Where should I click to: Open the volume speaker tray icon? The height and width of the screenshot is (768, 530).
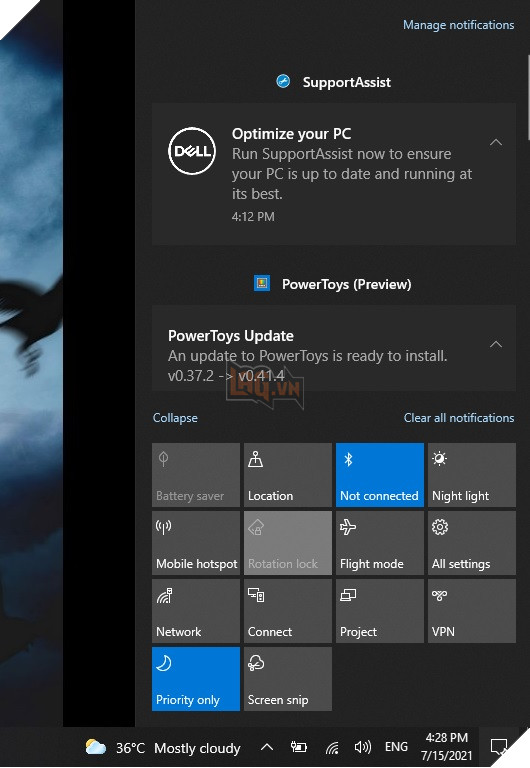(362, 747)
